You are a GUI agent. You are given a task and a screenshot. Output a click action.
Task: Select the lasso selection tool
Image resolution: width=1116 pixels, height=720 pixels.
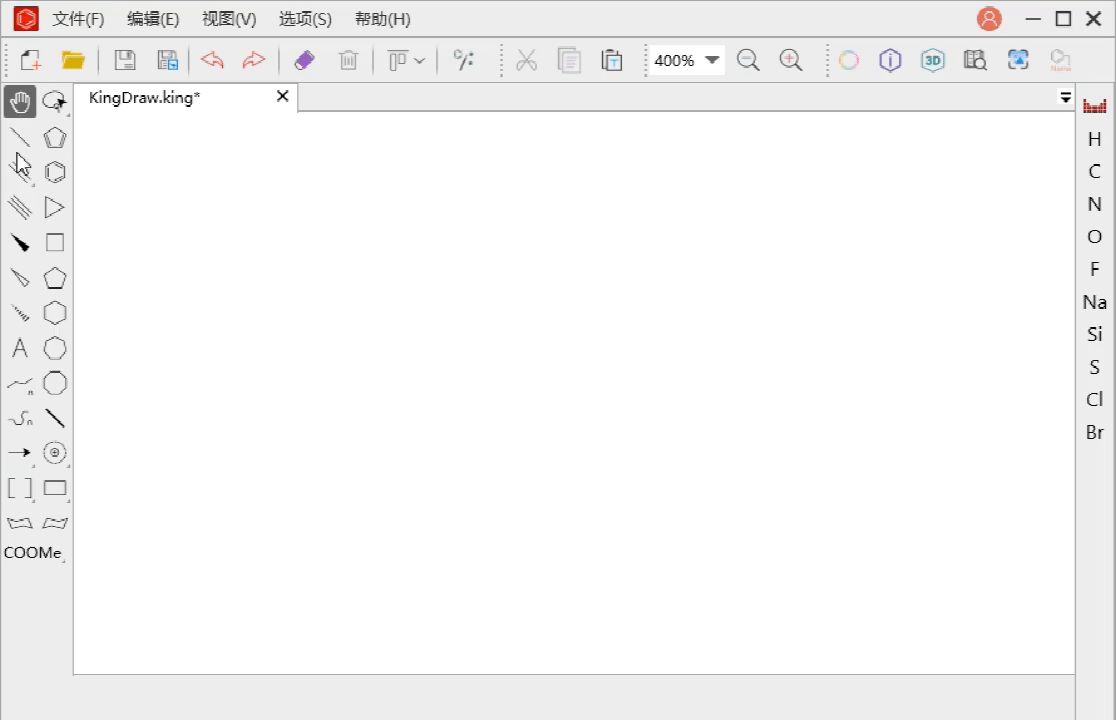point(55,102)
